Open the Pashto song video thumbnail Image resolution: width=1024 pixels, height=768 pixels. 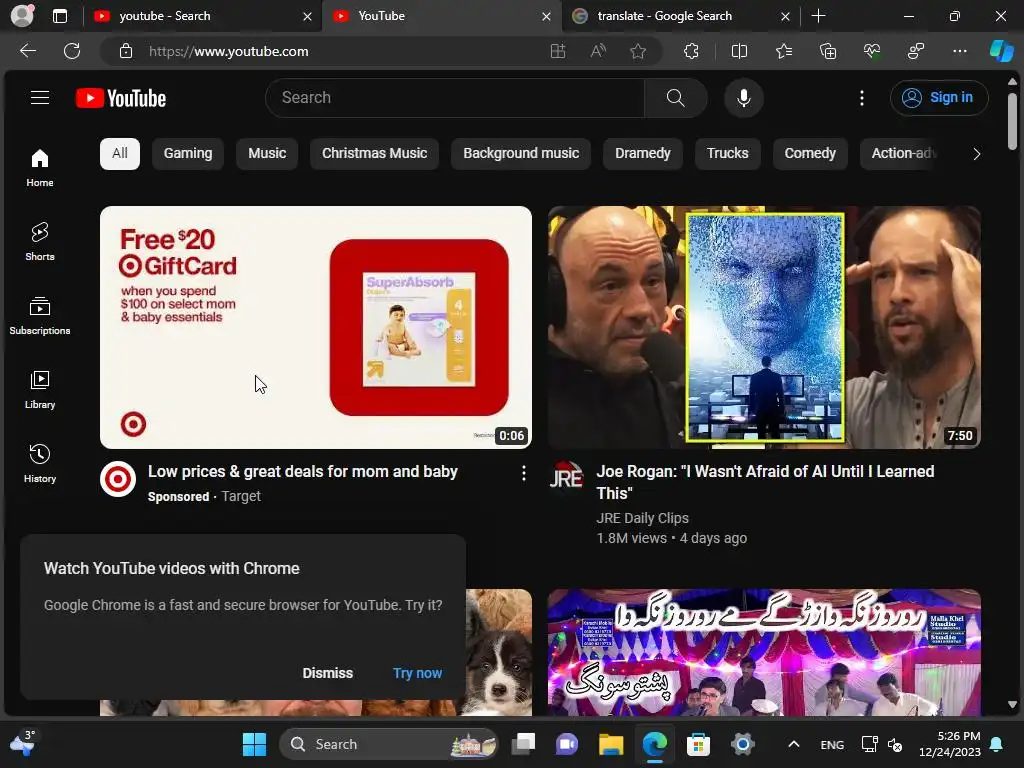coord(764,652)
